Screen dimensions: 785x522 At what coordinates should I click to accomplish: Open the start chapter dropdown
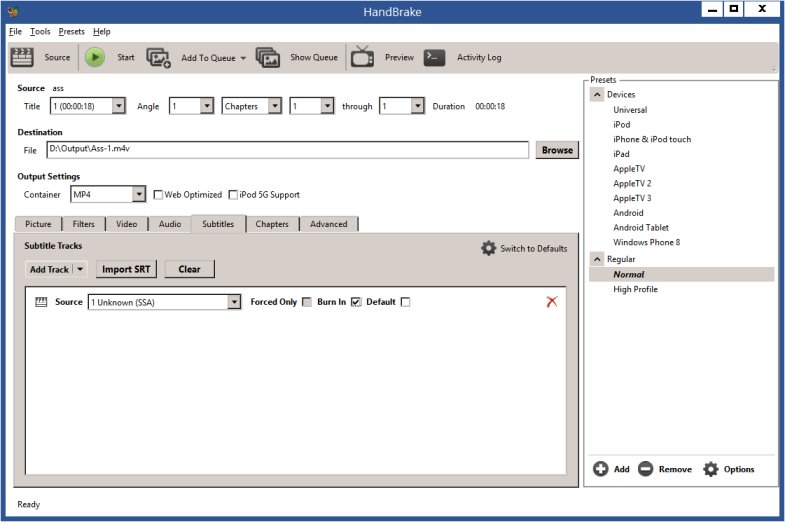tap(327, 106)
